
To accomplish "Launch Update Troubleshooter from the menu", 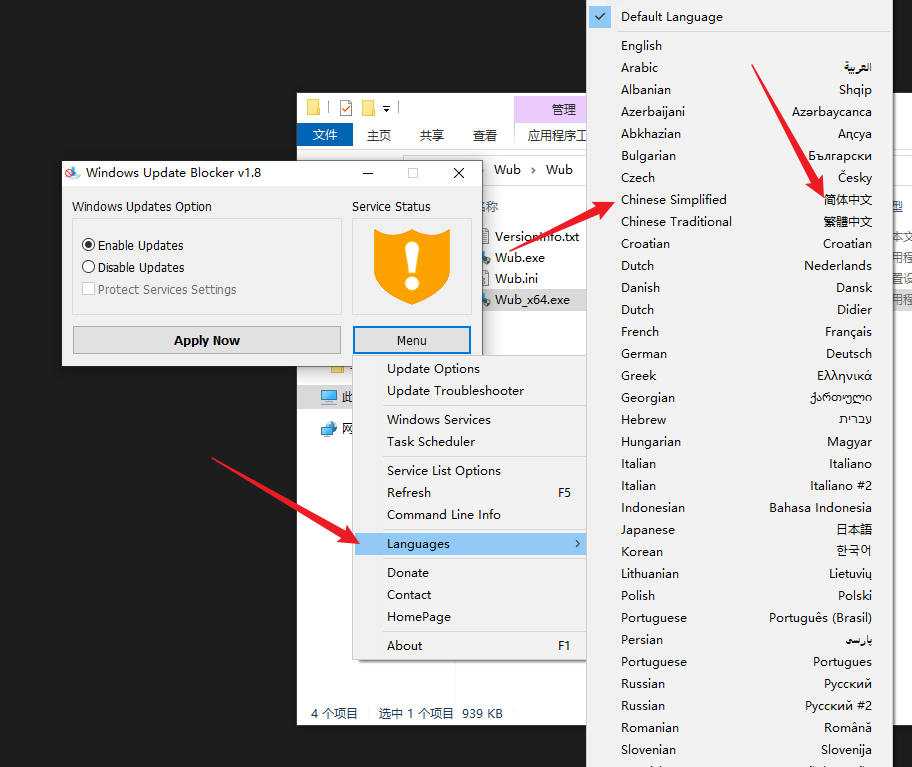I will (x=470, y=391).
